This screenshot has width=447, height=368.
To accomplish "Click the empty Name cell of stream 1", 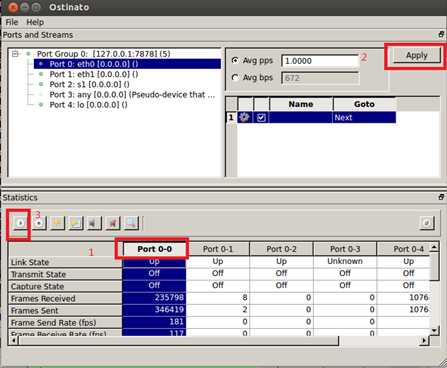I will 301,117.
